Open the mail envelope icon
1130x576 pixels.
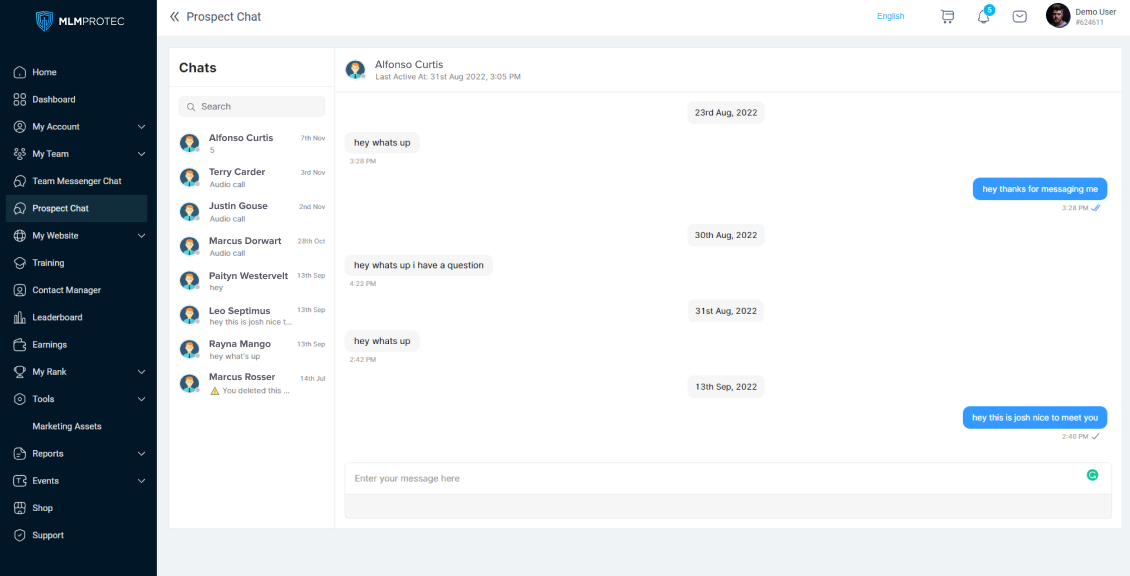(1019, 16)
